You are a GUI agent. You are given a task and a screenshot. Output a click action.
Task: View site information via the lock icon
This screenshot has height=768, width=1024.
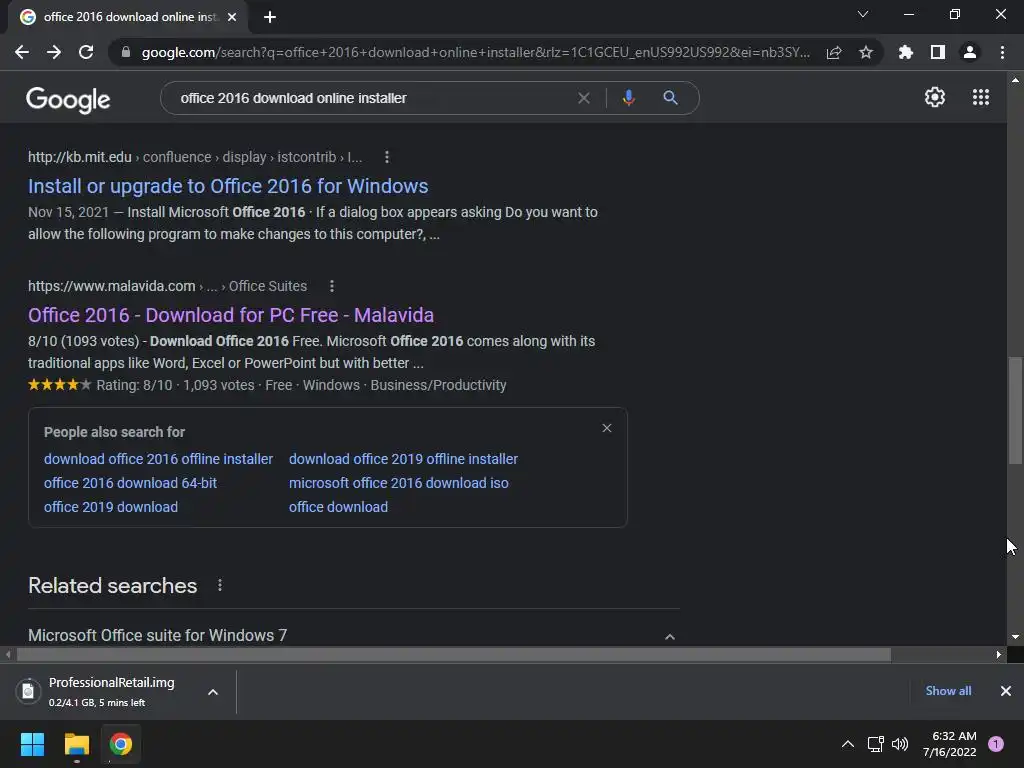point(126,52)
